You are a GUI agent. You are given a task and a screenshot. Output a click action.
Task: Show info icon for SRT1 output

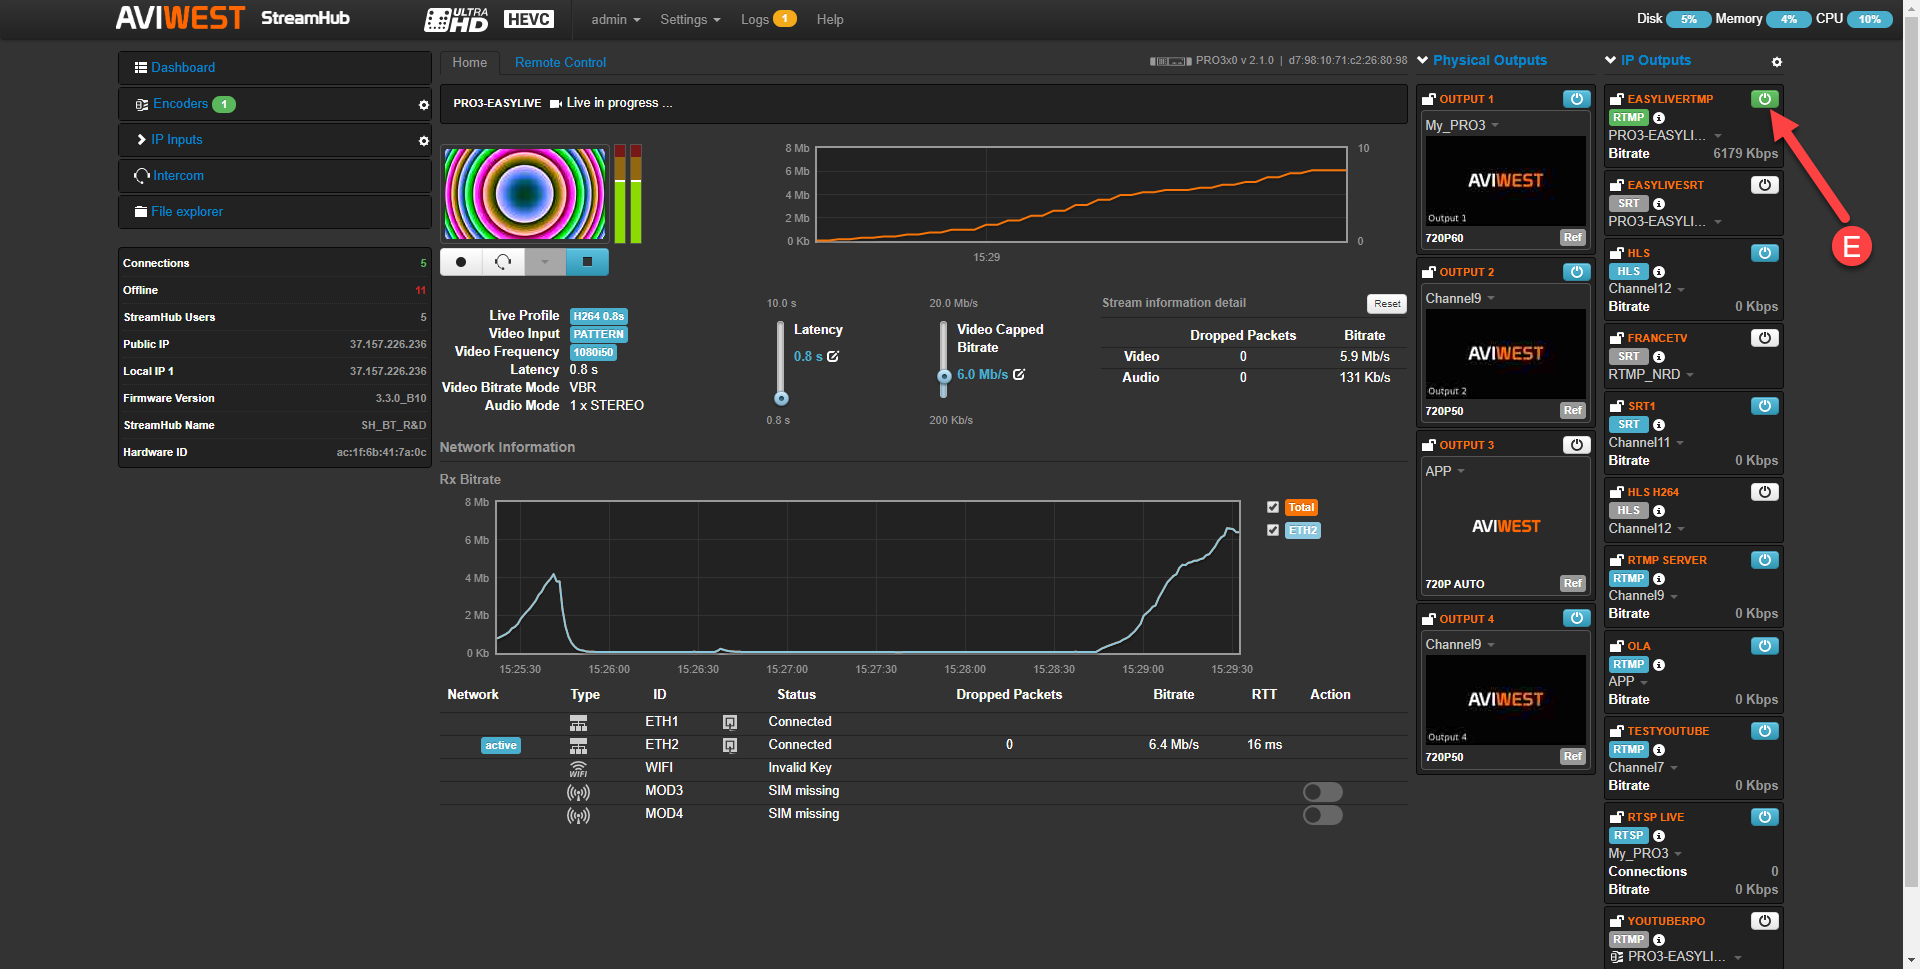pyautogui.click(x=1659, y=425)
